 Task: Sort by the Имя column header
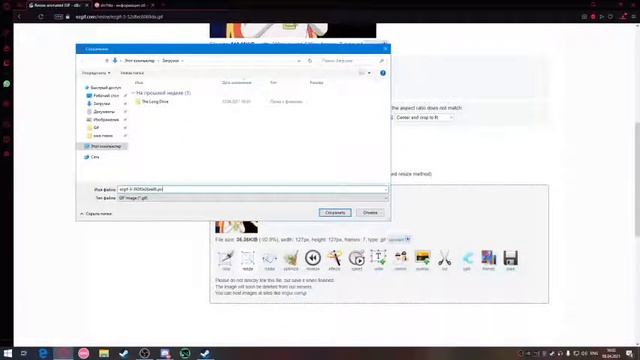[139, 83]
